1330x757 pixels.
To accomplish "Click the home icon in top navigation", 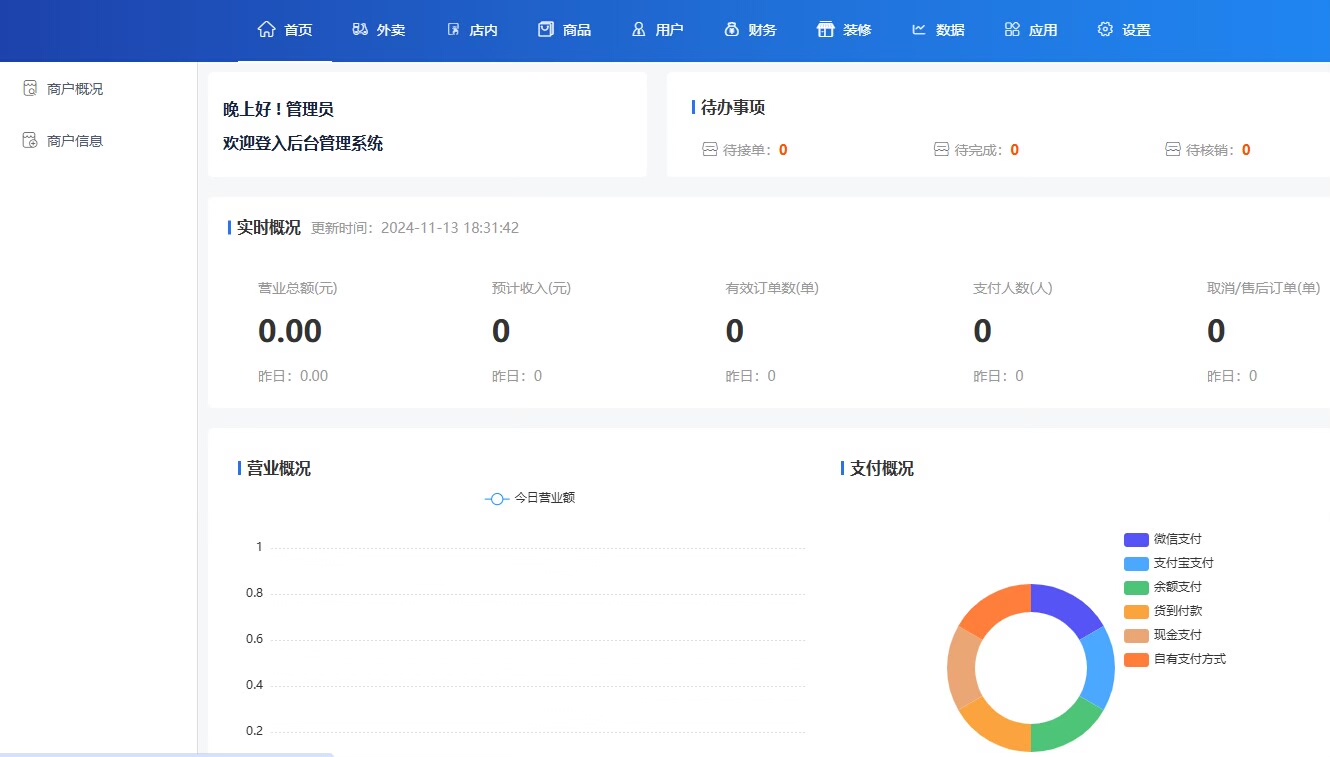I will [x=266, y=30].
